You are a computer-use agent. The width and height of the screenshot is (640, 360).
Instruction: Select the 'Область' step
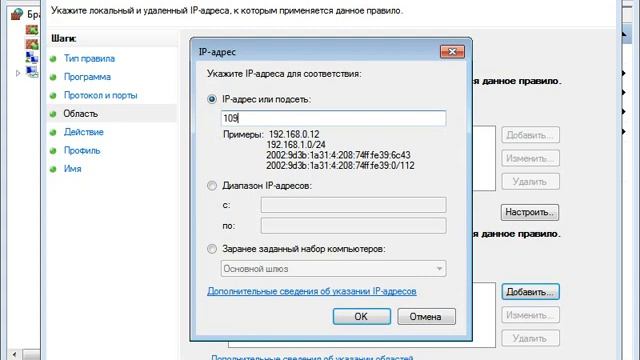[80, 113]
